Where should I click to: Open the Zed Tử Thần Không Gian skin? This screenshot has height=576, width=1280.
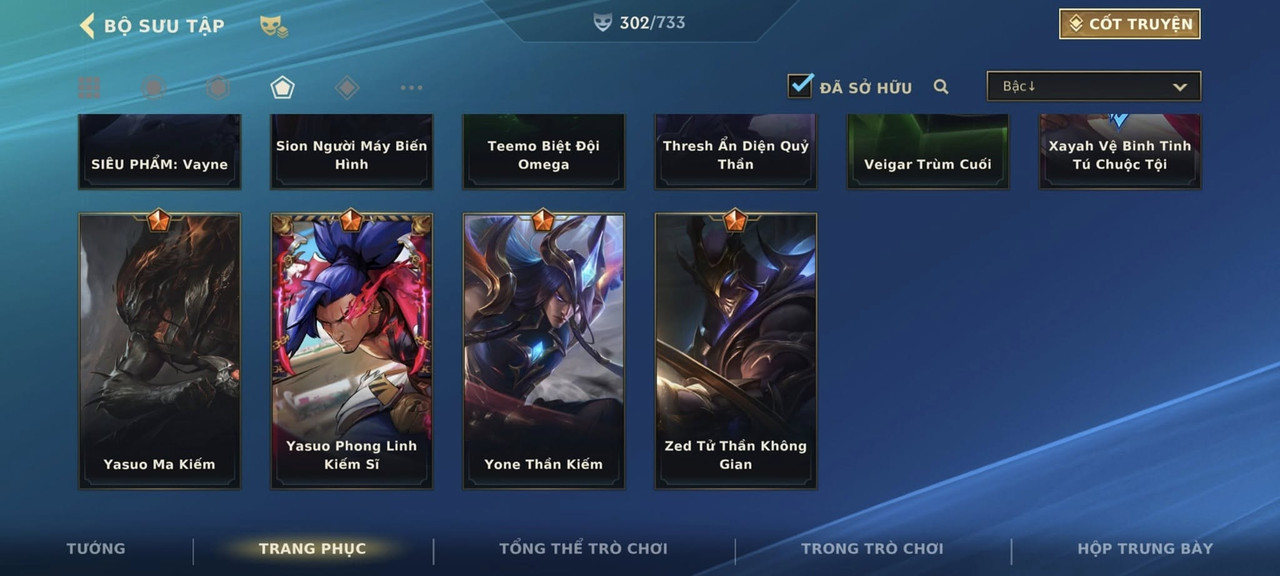tap(736, 350)
